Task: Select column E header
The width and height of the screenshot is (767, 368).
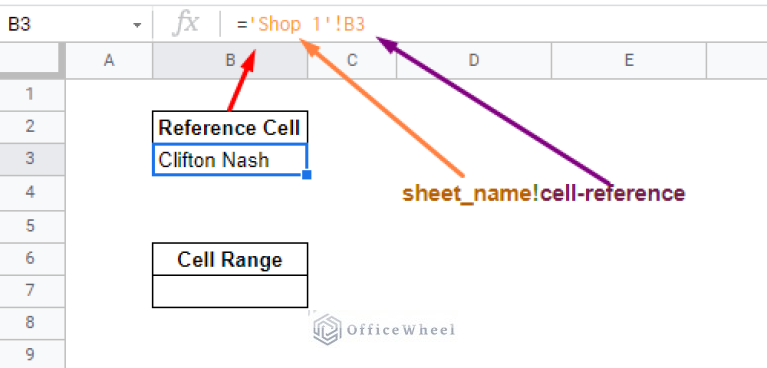Action: 629,61
